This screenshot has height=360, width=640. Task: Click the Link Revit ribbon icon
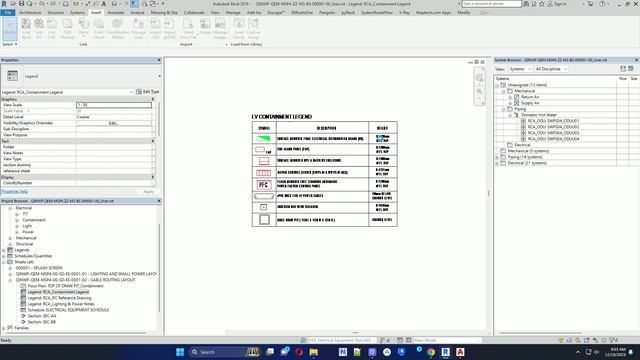point(26,29)
